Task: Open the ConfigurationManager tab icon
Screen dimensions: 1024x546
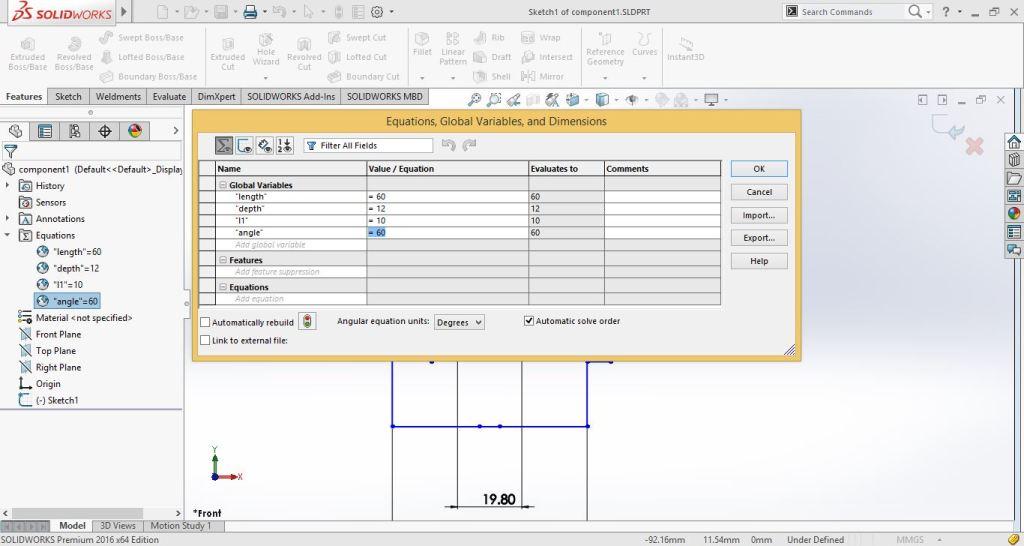Action: coord(74,131)
